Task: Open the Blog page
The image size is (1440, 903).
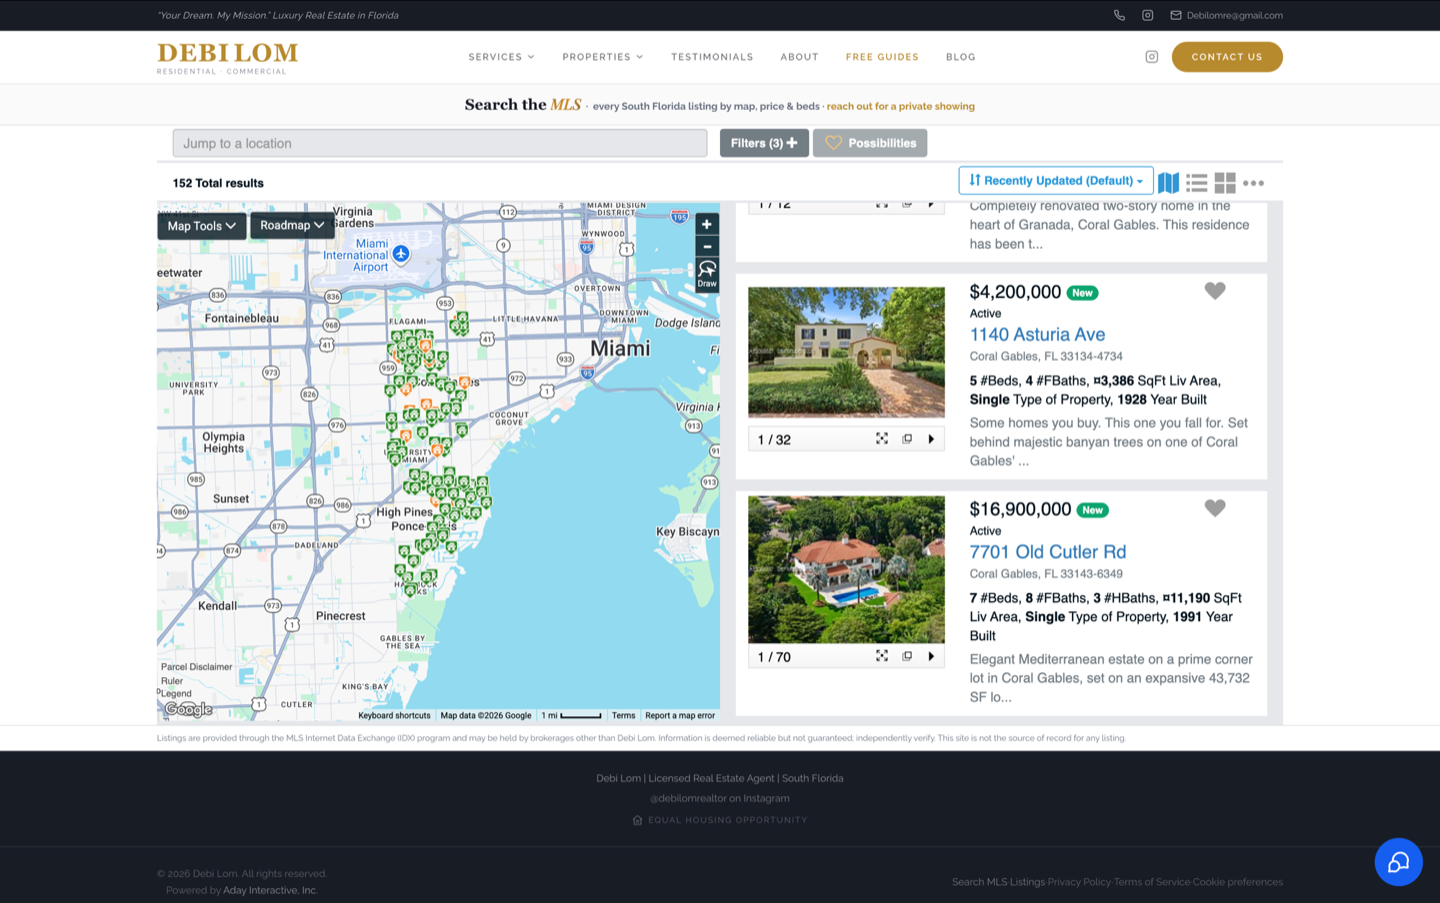Action: [960, 57]
